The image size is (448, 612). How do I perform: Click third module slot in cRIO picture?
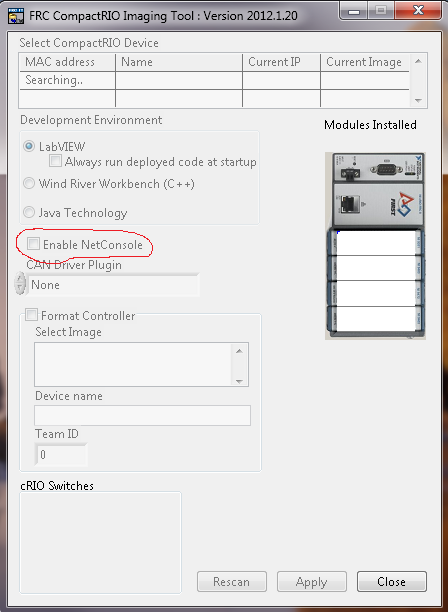click(375, 293)
